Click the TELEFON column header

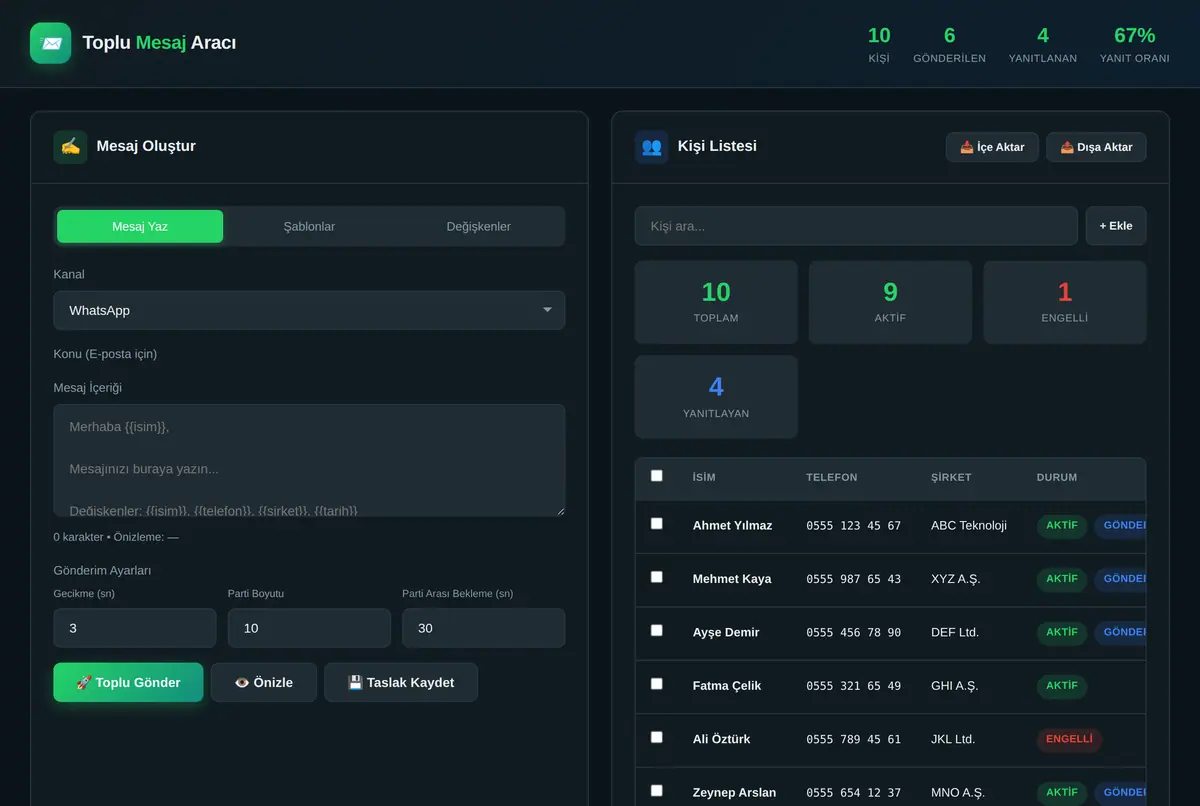tap(832, 478)
